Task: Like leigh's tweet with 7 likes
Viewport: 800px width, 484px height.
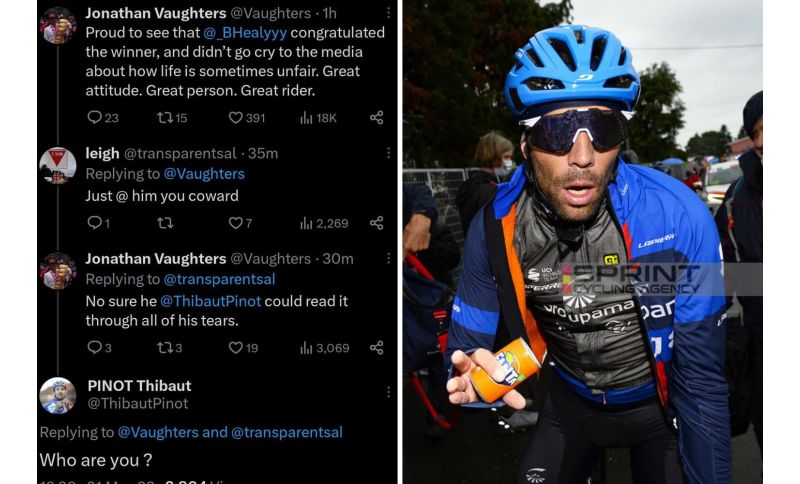Action: tap(240, 223)
